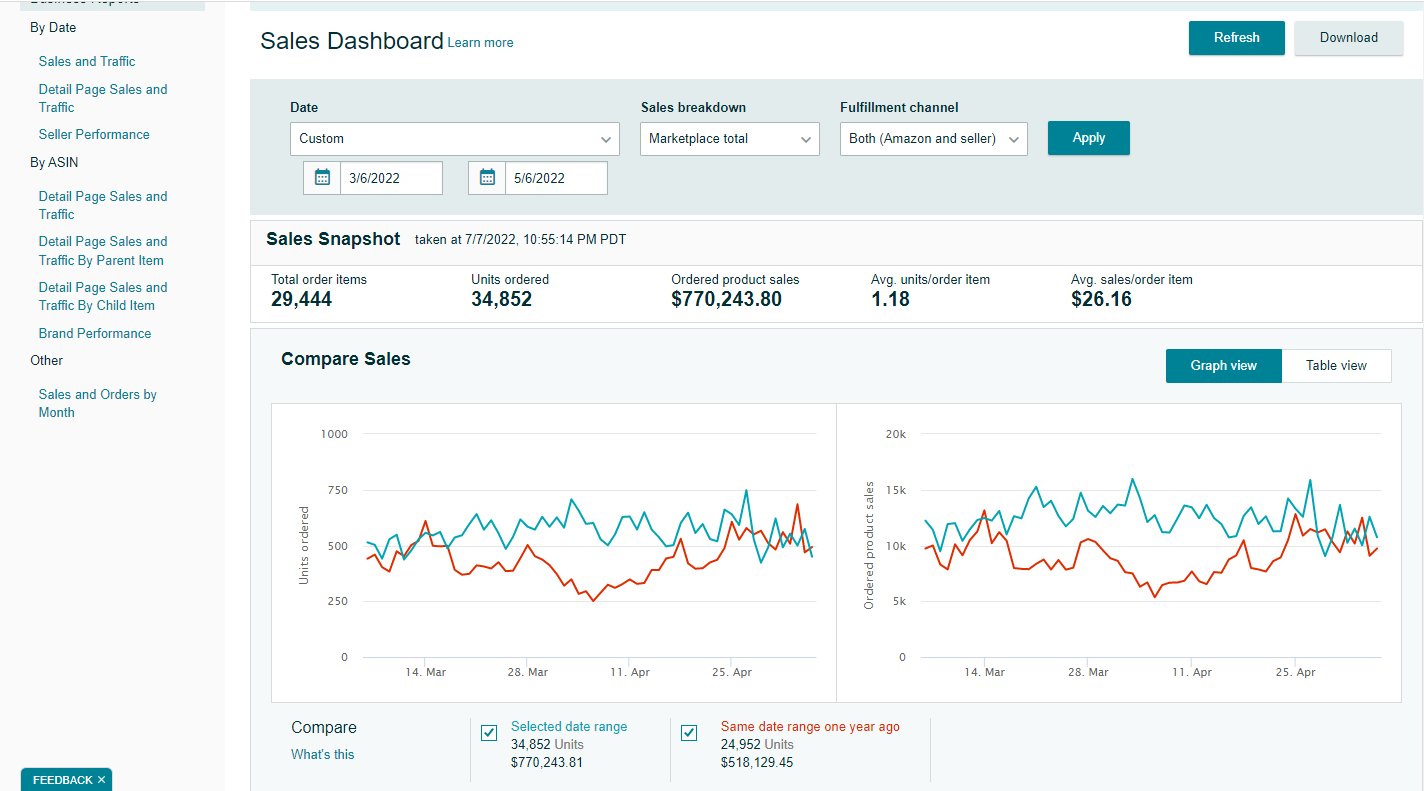
Task: Open Detail Page Sales By Parent Item
Action: pos(103,251)
